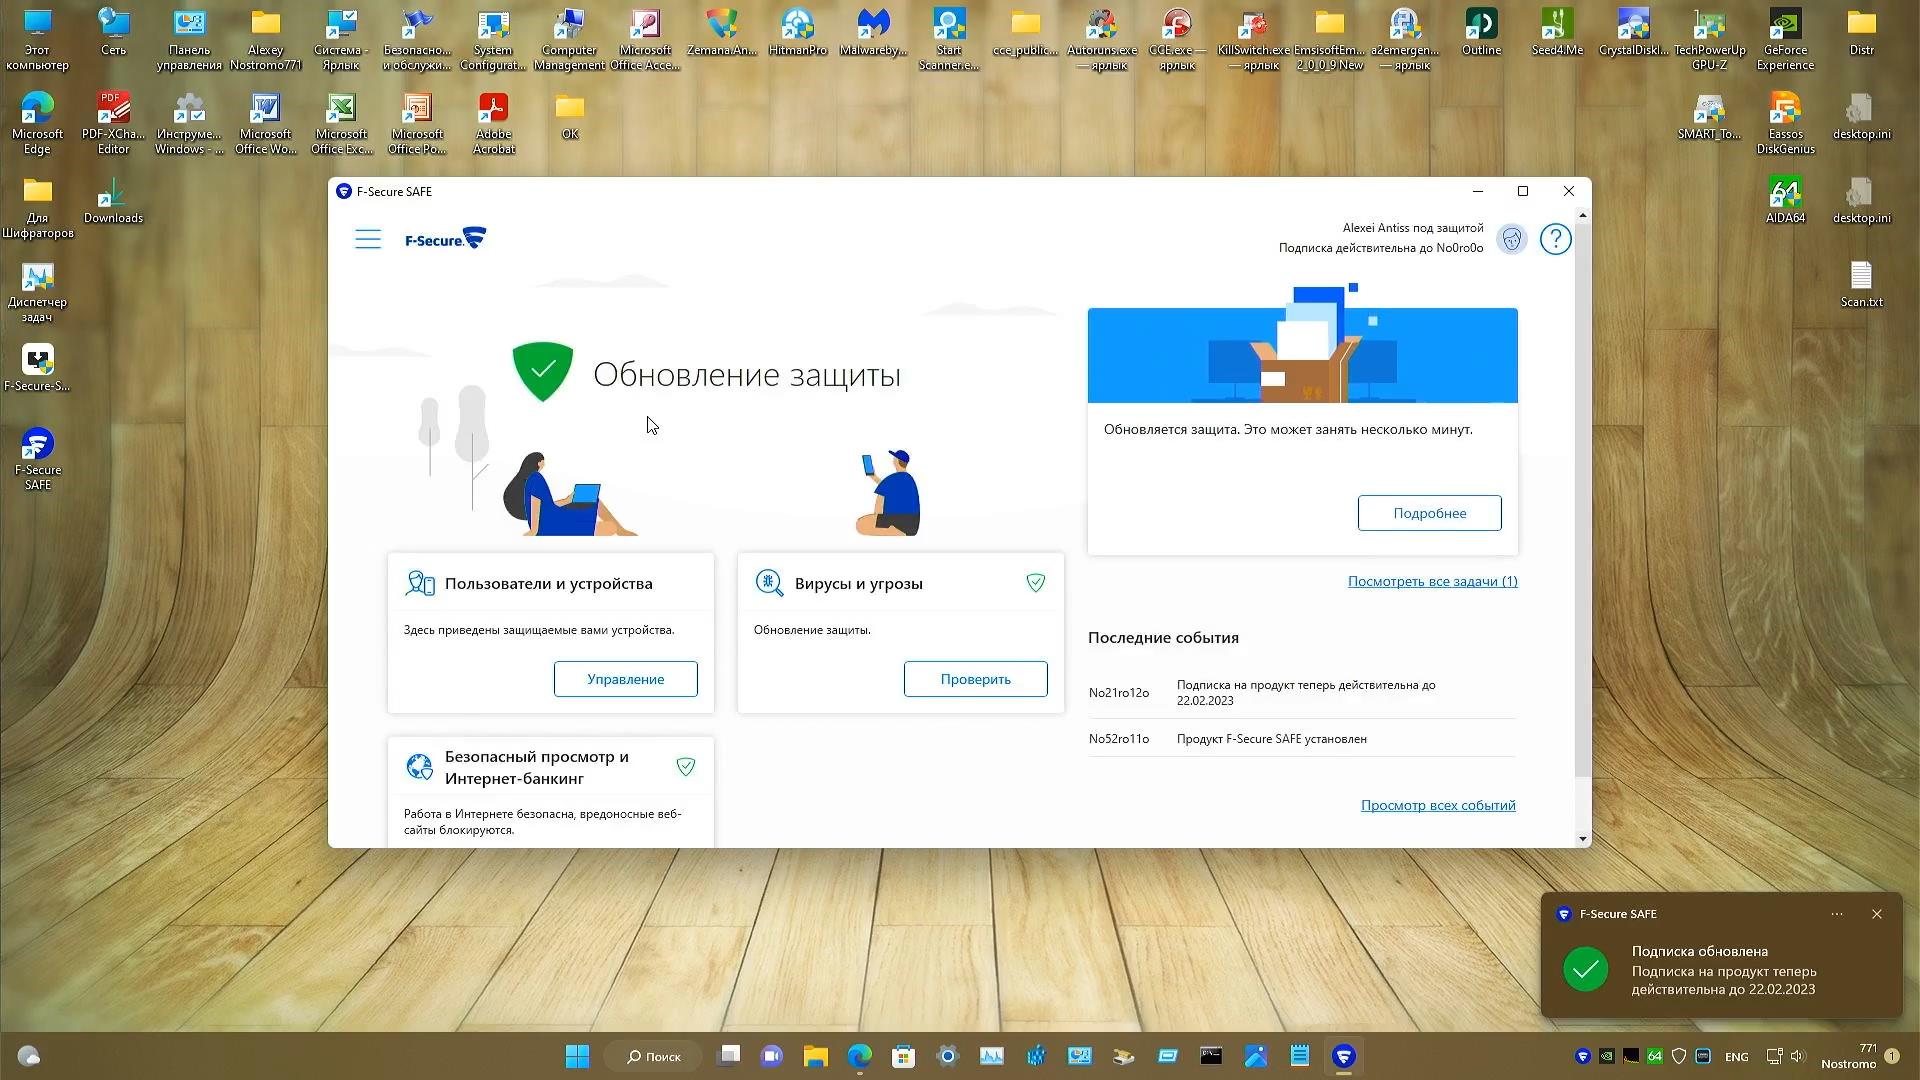Click the Подробнее button
The image size is (1920, 1080).
click(1429, 513)
